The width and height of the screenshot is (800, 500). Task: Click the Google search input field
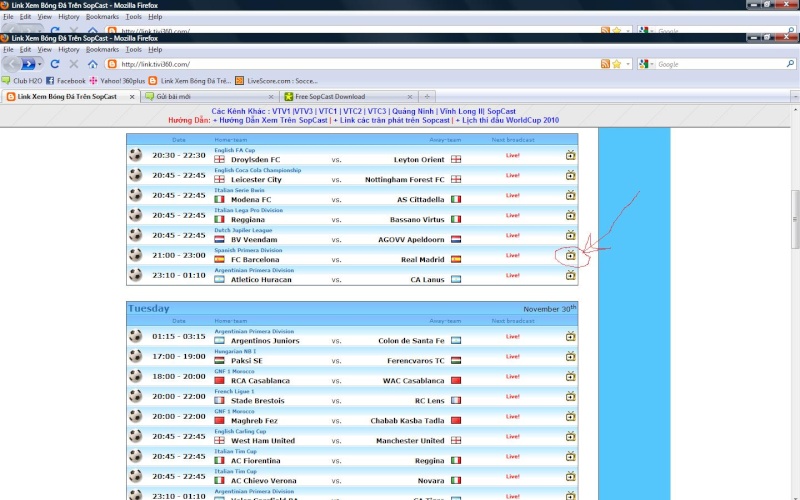[720, 64]
